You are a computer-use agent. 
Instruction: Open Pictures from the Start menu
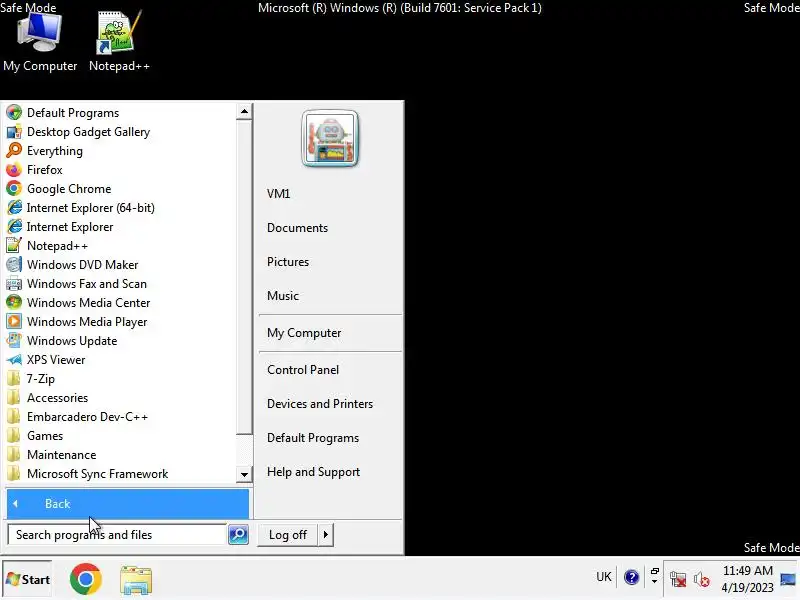coord(288,262)
